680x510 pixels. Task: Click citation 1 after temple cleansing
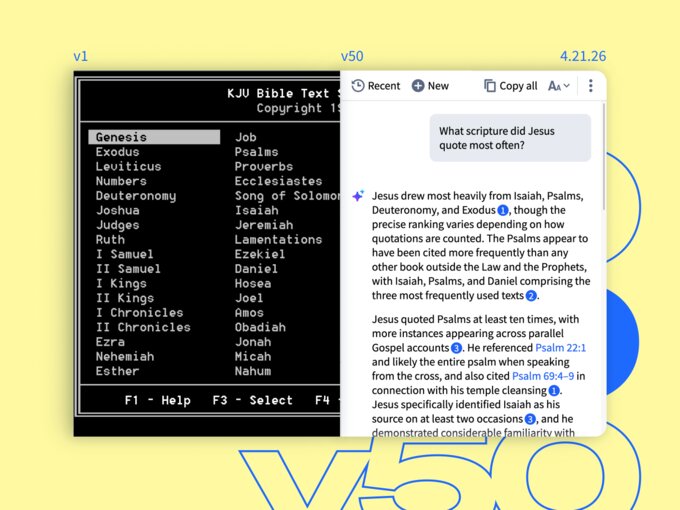[553, 390]
